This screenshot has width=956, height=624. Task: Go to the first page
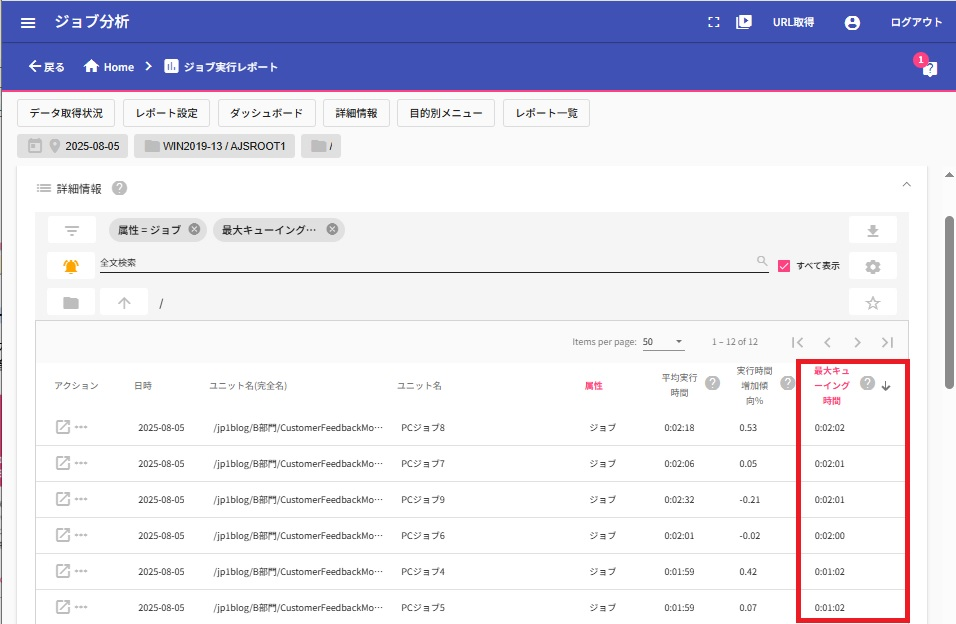(x=797, y=342)
